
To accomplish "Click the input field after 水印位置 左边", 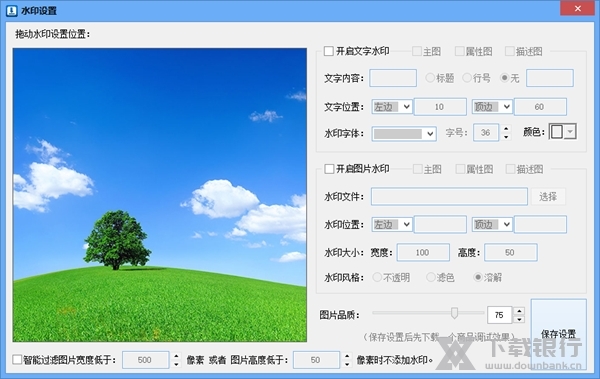I will click(440, 224).
